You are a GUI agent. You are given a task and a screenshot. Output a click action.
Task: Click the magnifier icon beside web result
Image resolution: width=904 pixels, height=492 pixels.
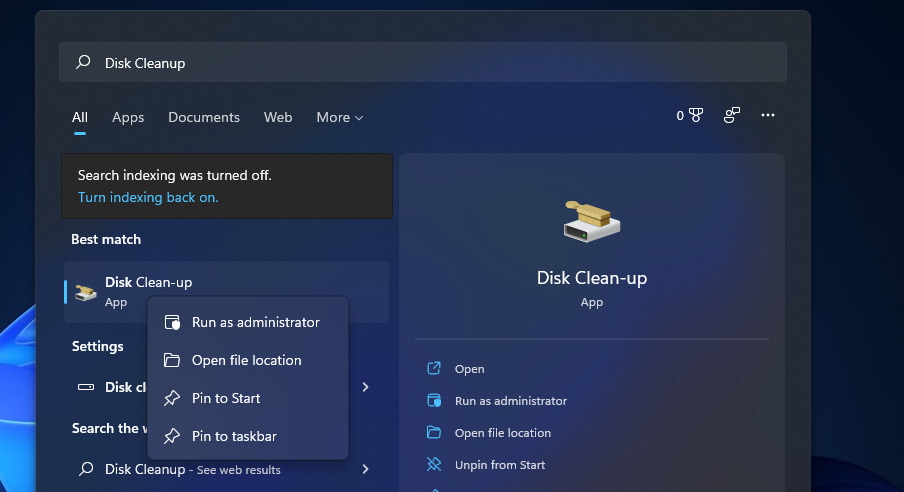click(86, 468)
